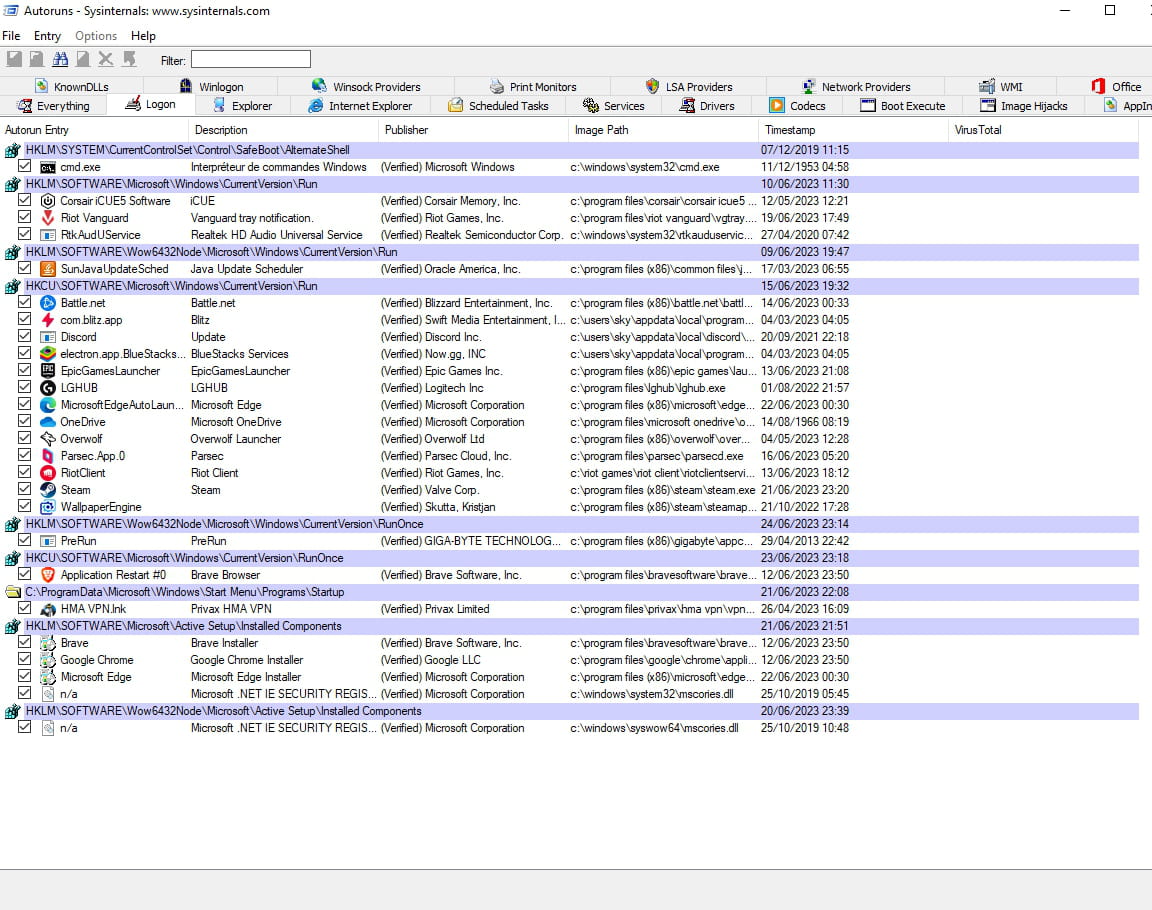Click the '(Verified) Logitech Inc' publisher cell
The image size is (1152, 910).
pos(432,388)
